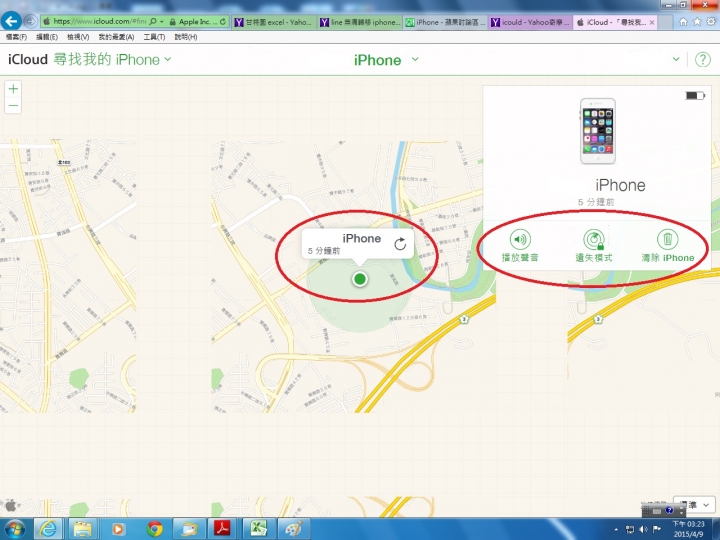Show hidden system tray icons arrow

click(616, 529)
